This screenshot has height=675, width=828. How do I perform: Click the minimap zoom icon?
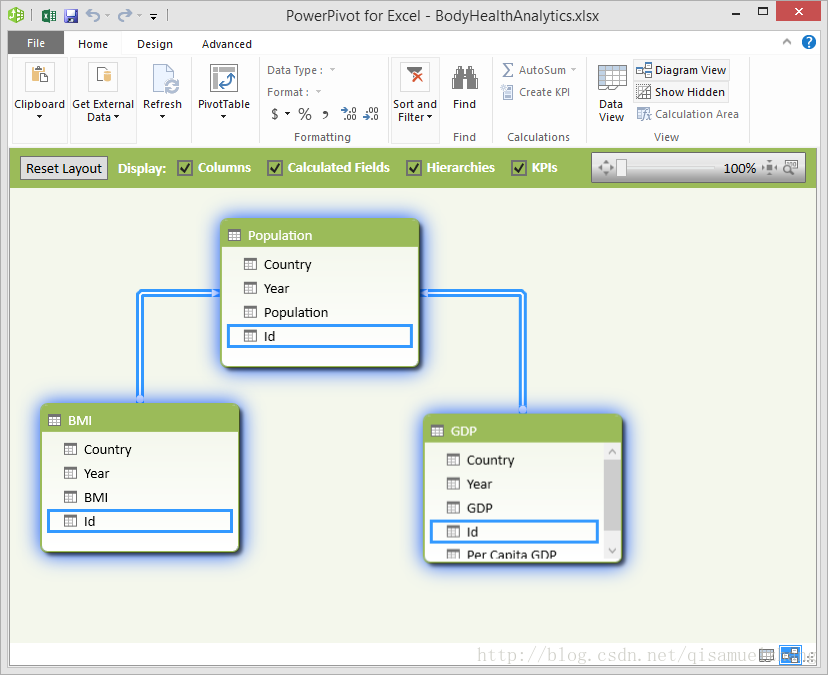[x=791, y=168]
